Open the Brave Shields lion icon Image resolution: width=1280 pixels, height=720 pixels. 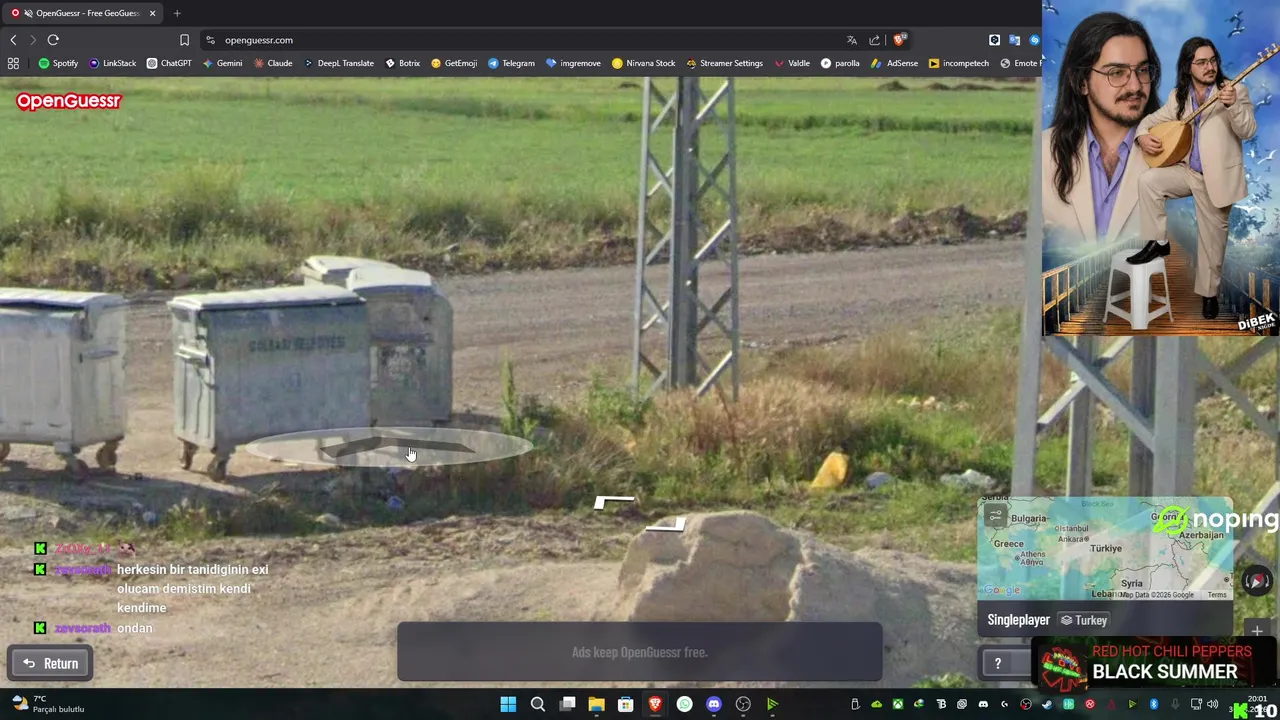(899, 40)
